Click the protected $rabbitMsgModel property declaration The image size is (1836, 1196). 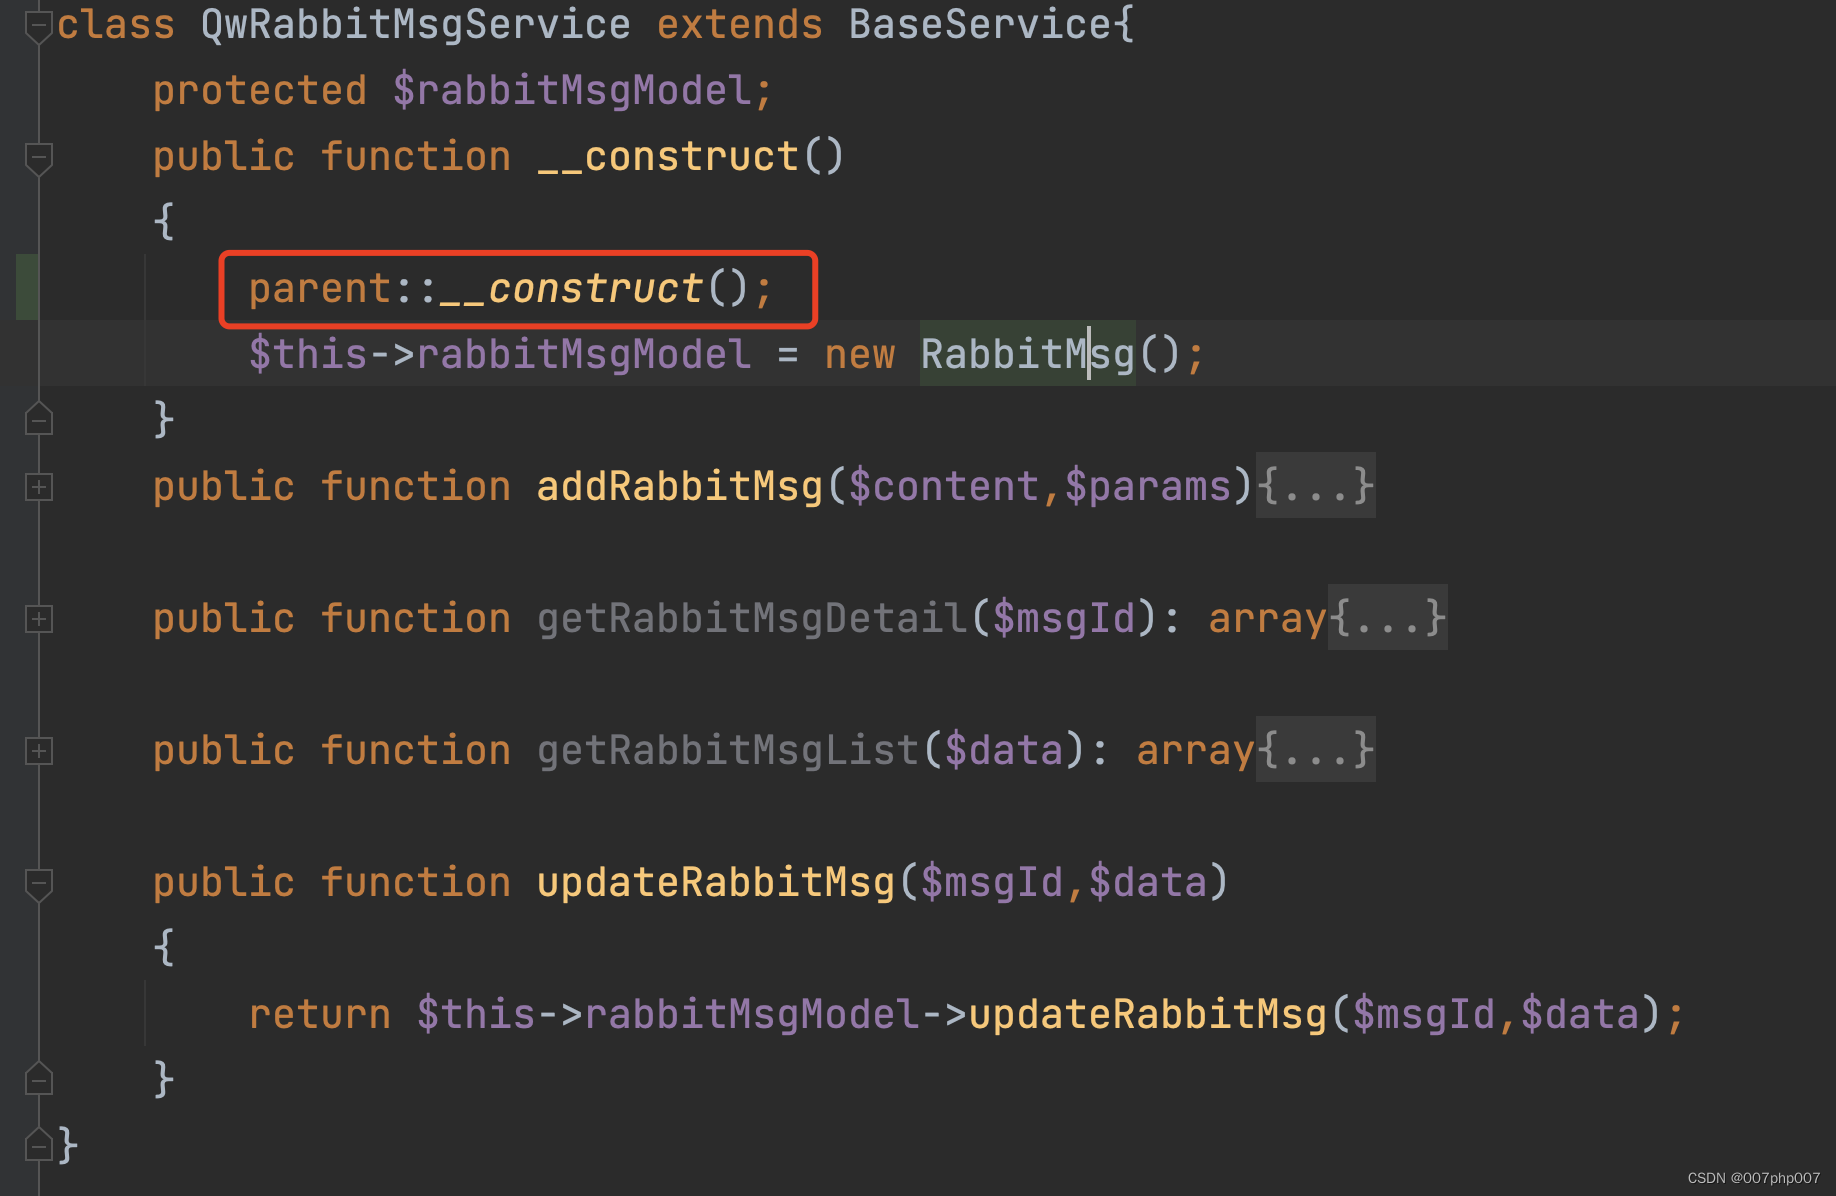[x=463, y=91]
